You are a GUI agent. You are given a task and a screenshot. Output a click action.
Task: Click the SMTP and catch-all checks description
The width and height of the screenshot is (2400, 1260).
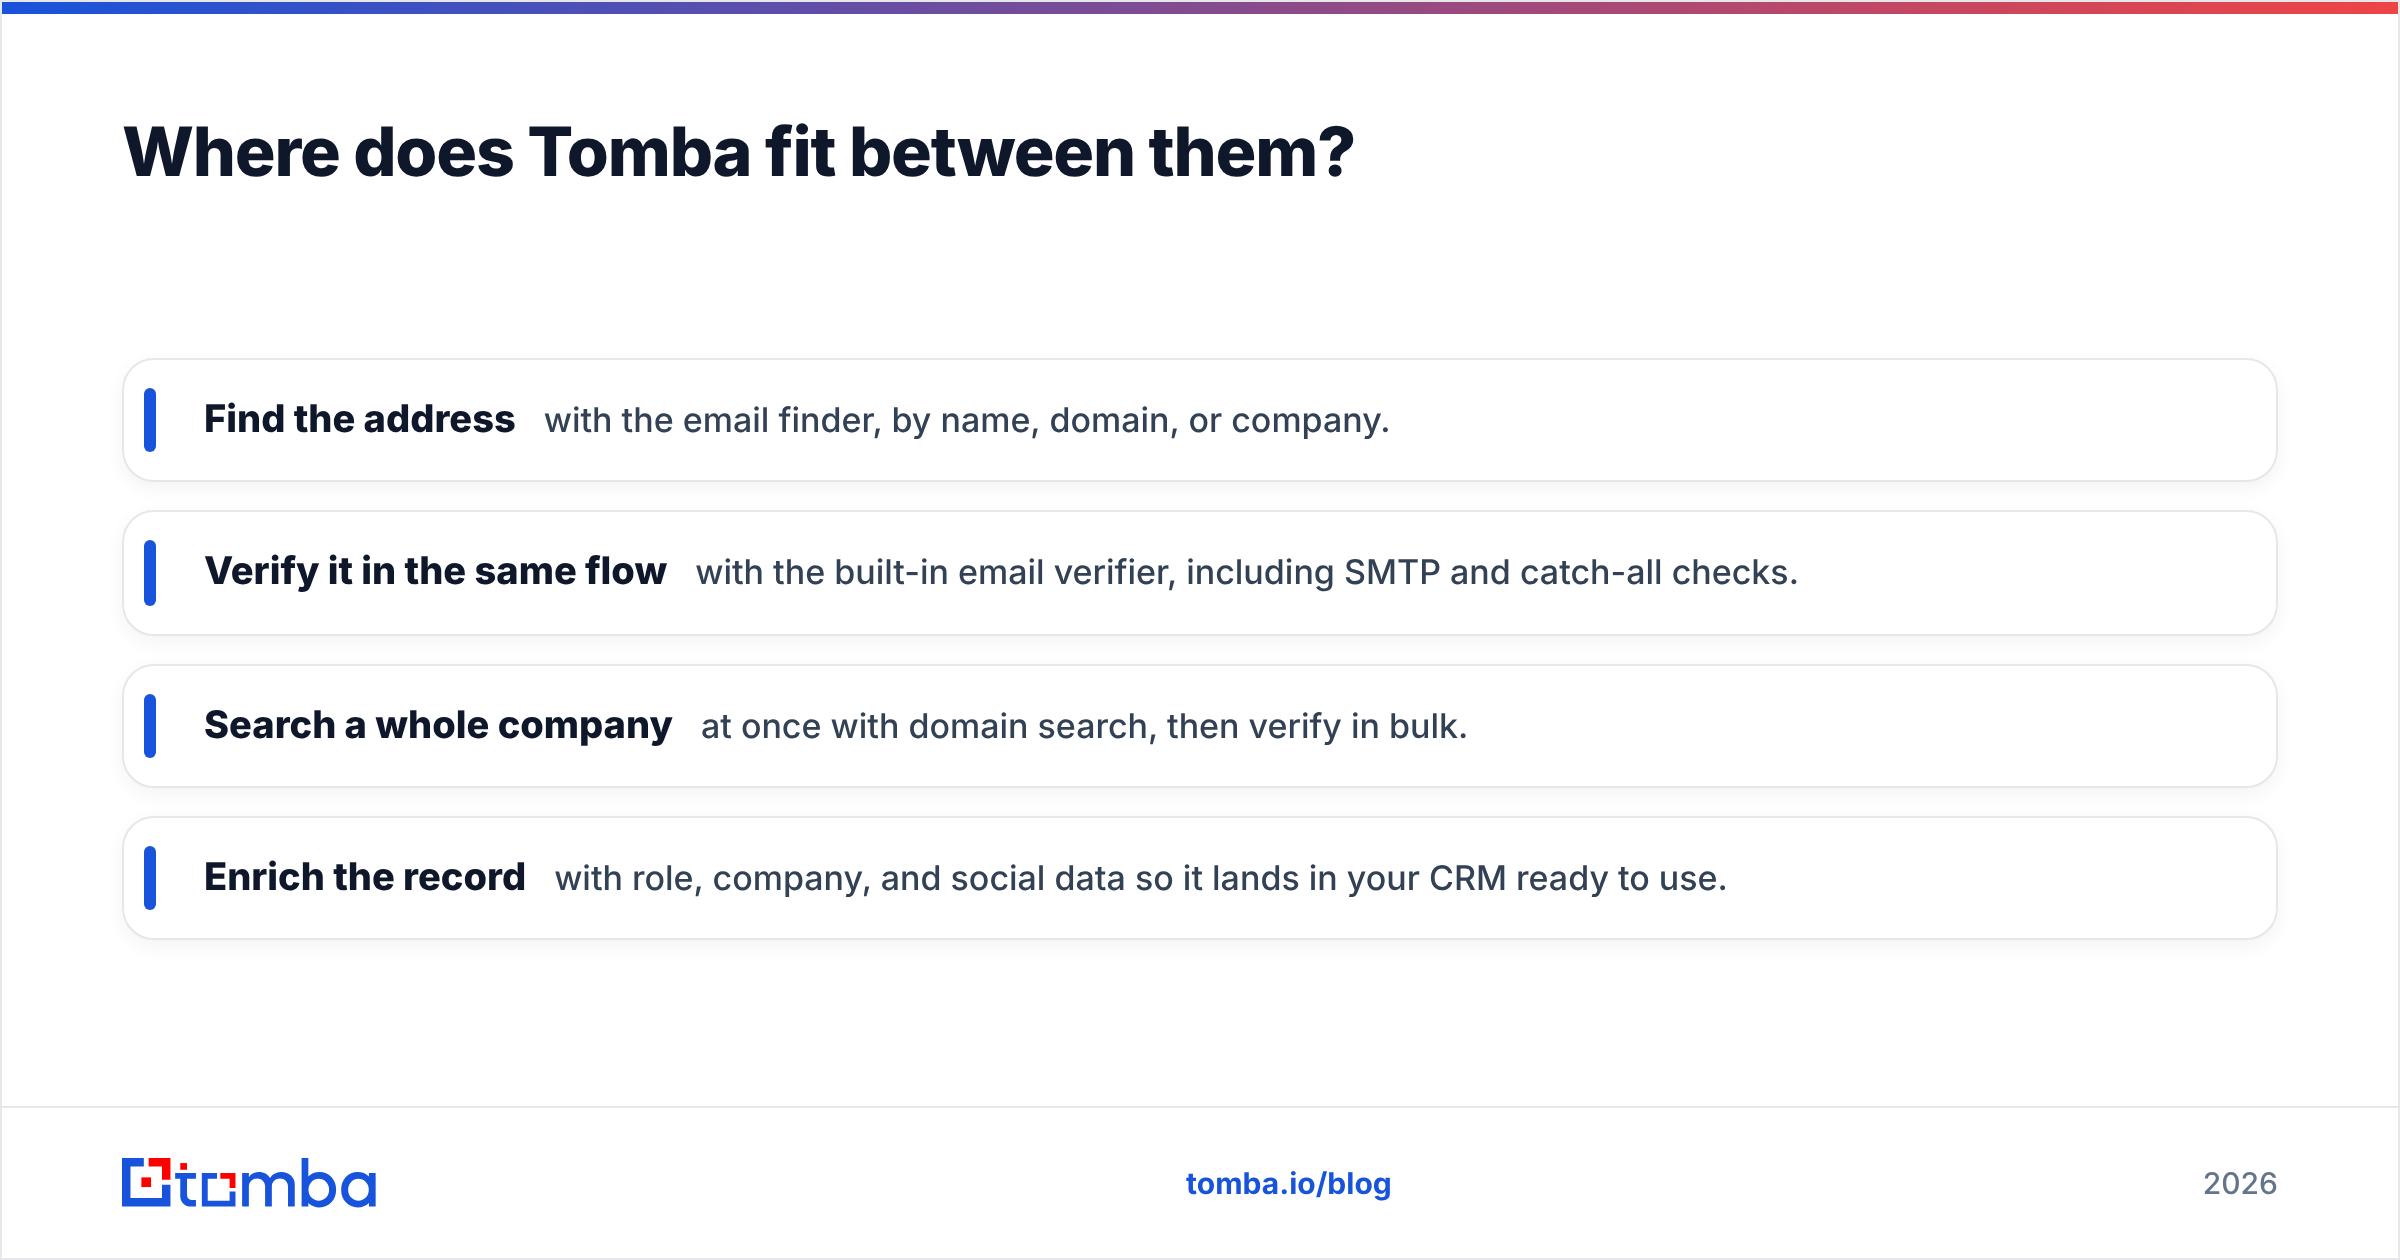1247,573
